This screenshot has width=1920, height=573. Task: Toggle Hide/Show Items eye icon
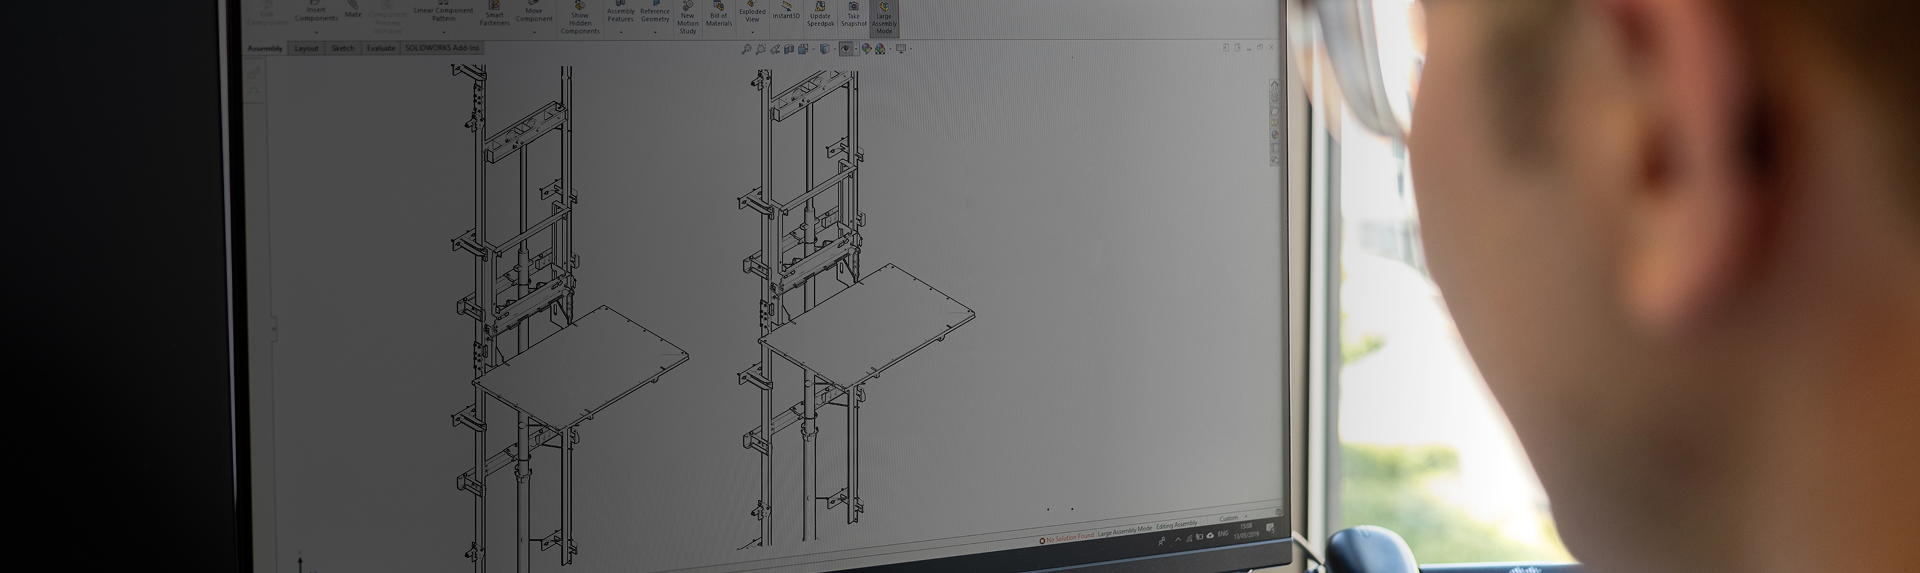[846, 48]
